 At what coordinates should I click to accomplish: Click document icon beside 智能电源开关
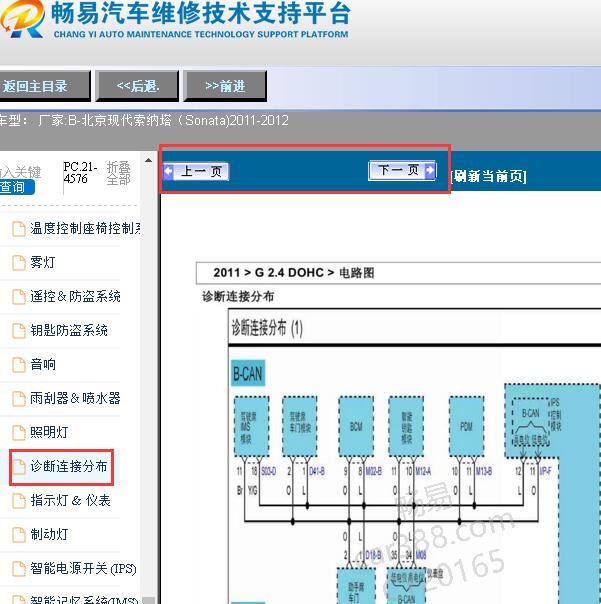pos(18,569)
